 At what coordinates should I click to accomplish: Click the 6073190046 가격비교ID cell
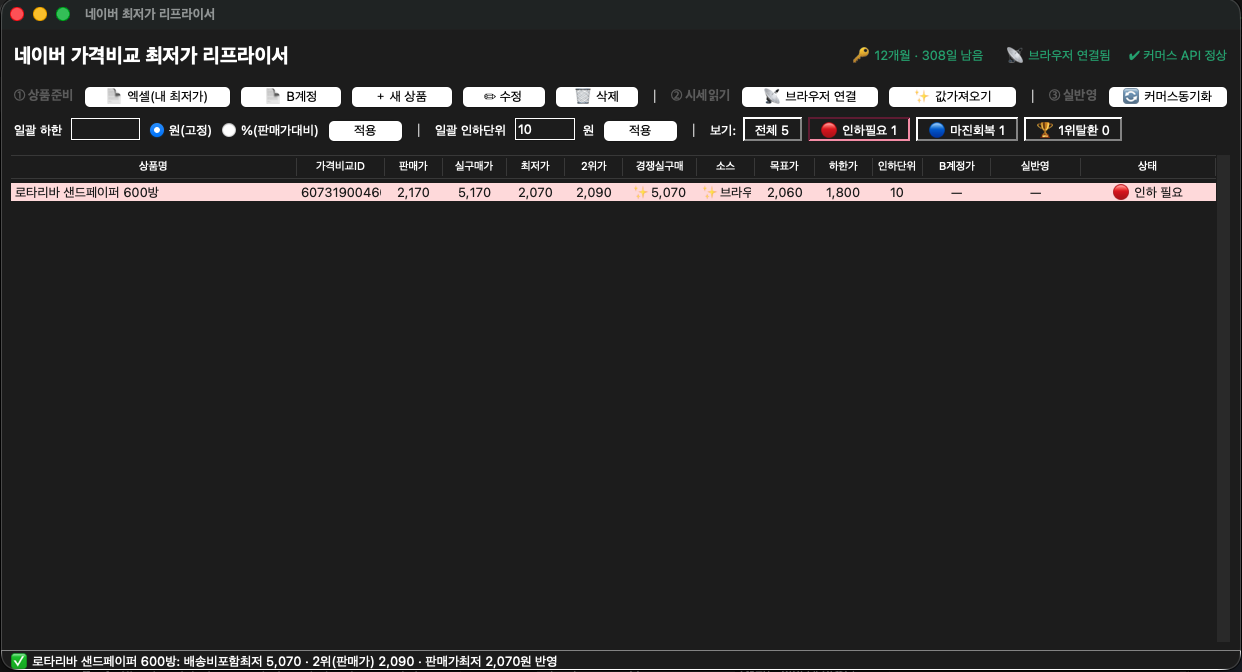tap(341, 192)
